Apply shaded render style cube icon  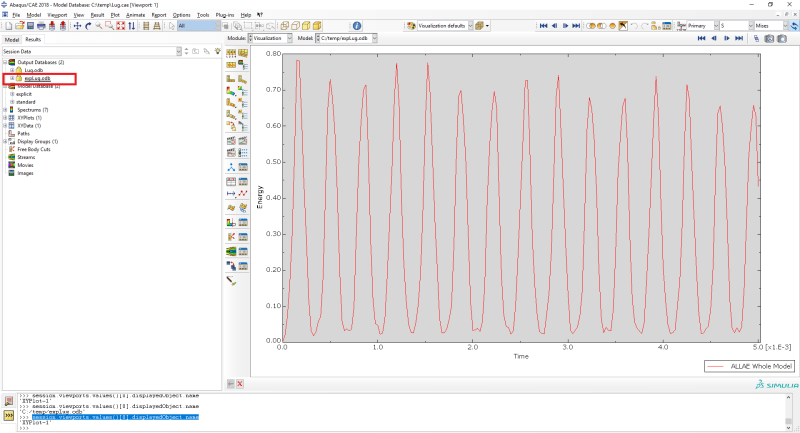click(317, 26)
